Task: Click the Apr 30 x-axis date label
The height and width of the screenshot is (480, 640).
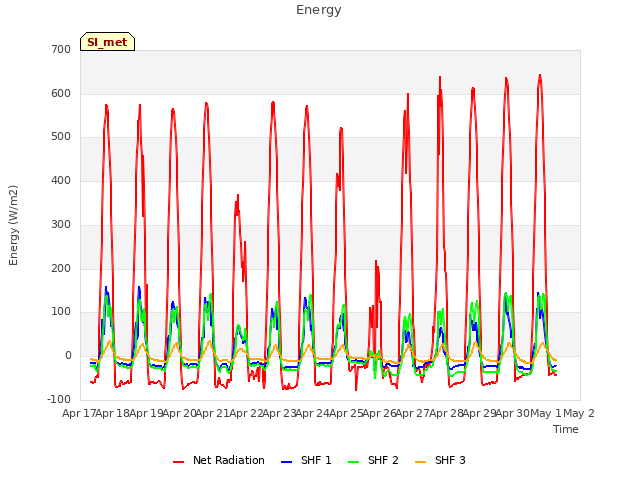Action: pos(513,413)
